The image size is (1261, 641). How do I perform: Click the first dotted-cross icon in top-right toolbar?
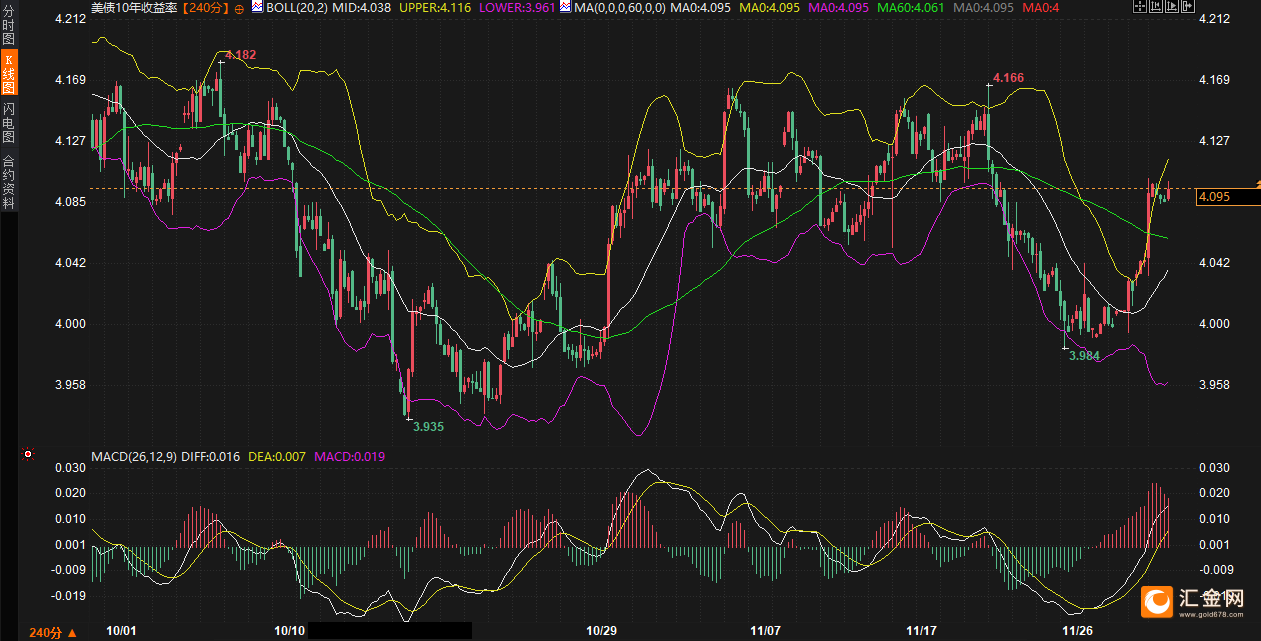tap(1142, 7)
